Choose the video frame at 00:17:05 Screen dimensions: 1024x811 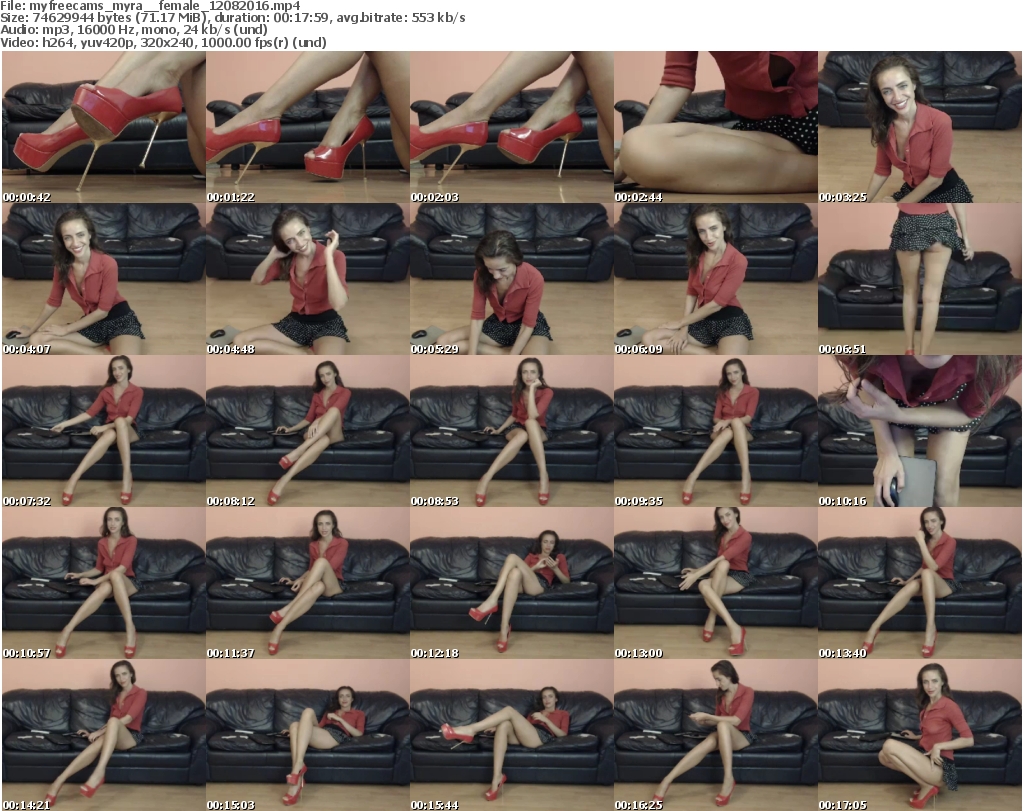click(x=920, y=735)
